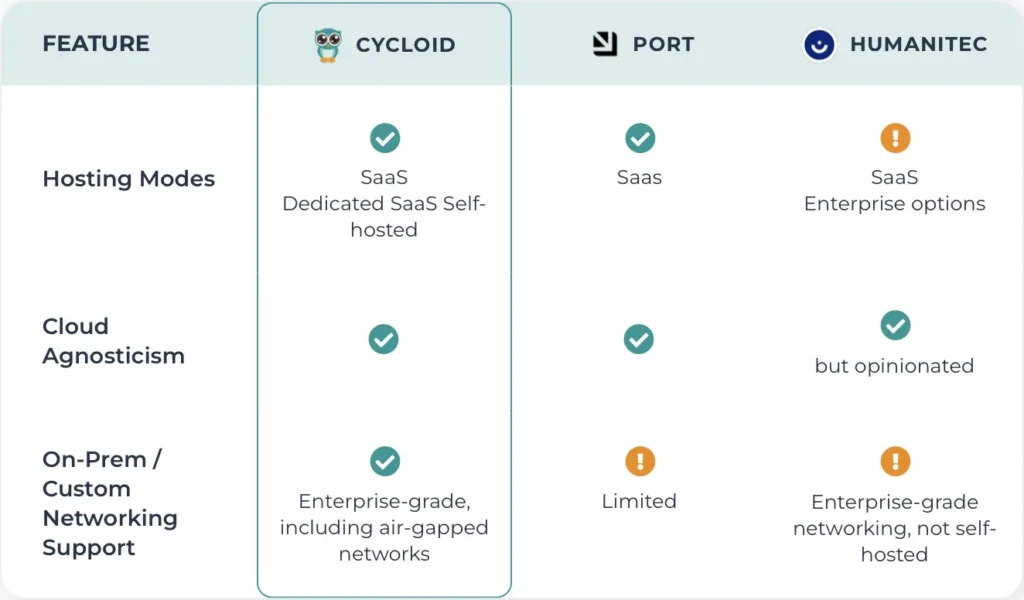Click Port's On-Prem warning icon
Screen dimensions: 1024x600
pos(640,461)
